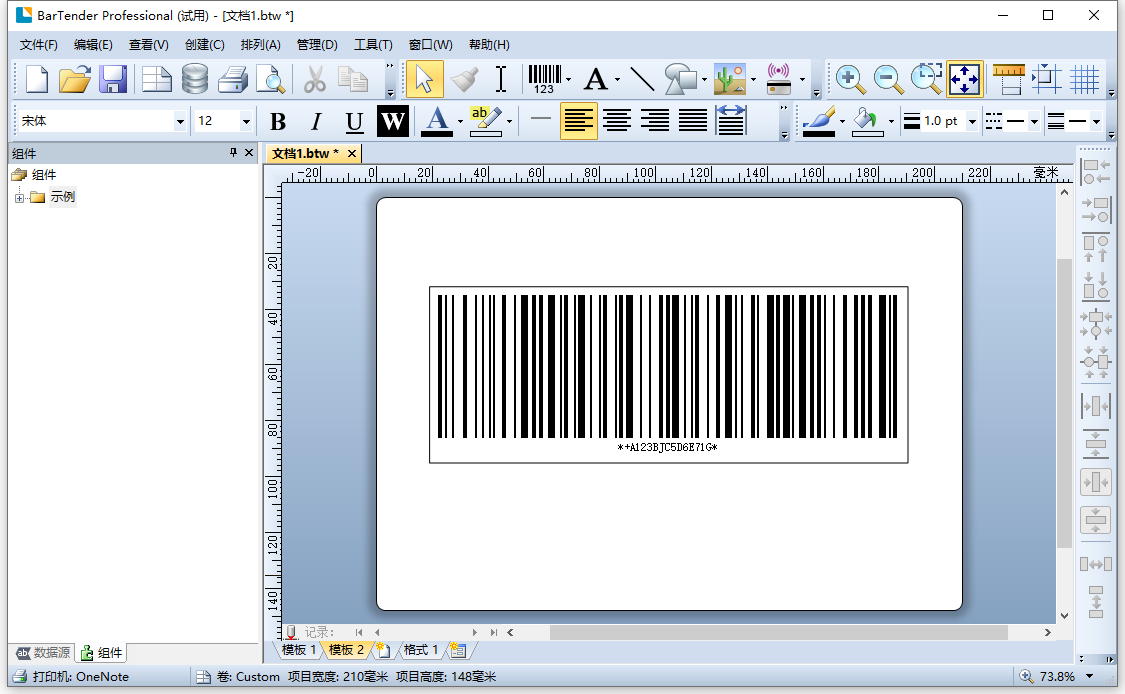Screen dimensions: 1125x694
Task: Switch to the 数据源 panel tab
Action: (44, 652)
